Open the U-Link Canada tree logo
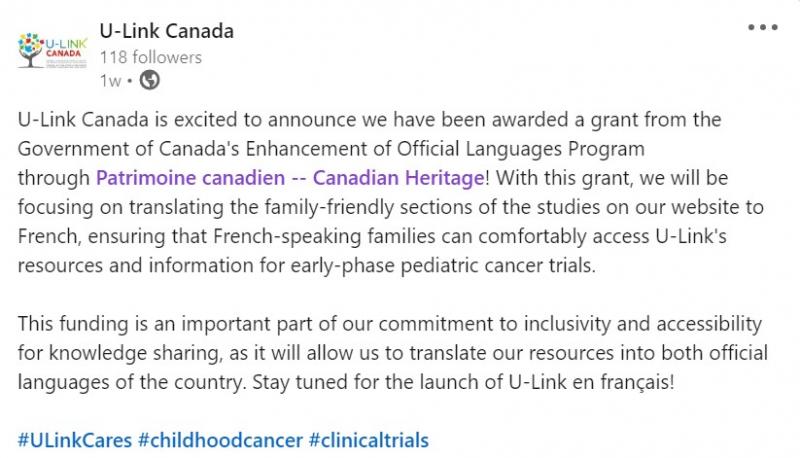 pos(52,50)
